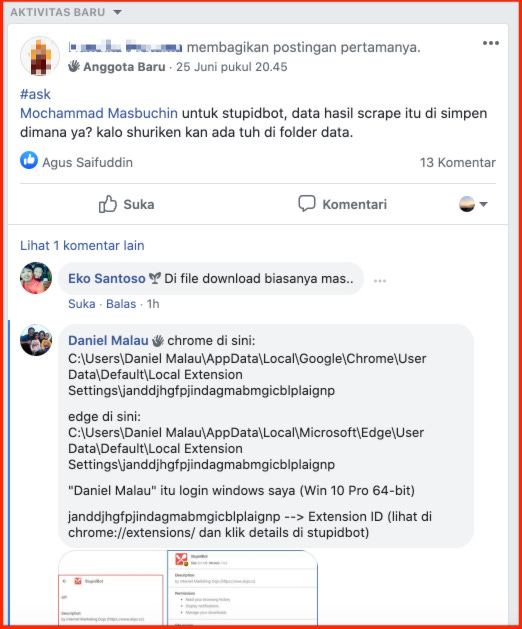
Task: Show who liked: Agus Saifuddin
Action: [87, 162]
